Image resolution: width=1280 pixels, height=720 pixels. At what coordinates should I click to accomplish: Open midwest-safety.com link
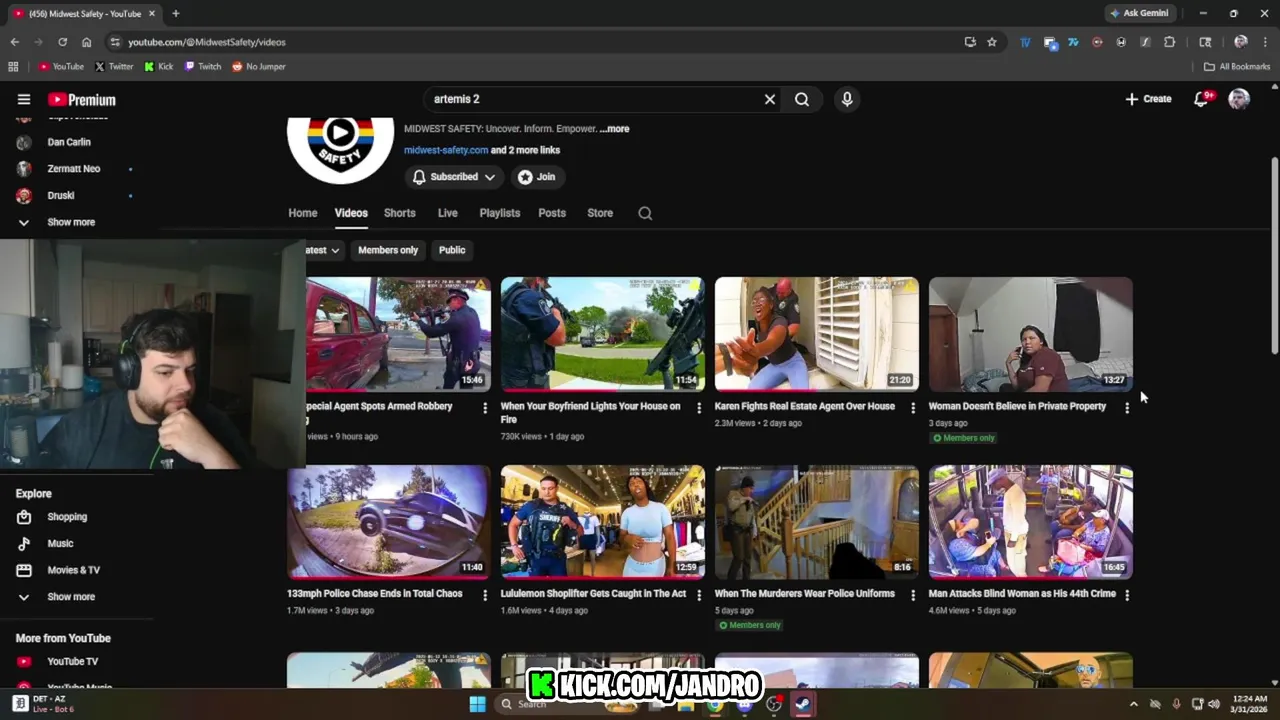tap(446, 150)
